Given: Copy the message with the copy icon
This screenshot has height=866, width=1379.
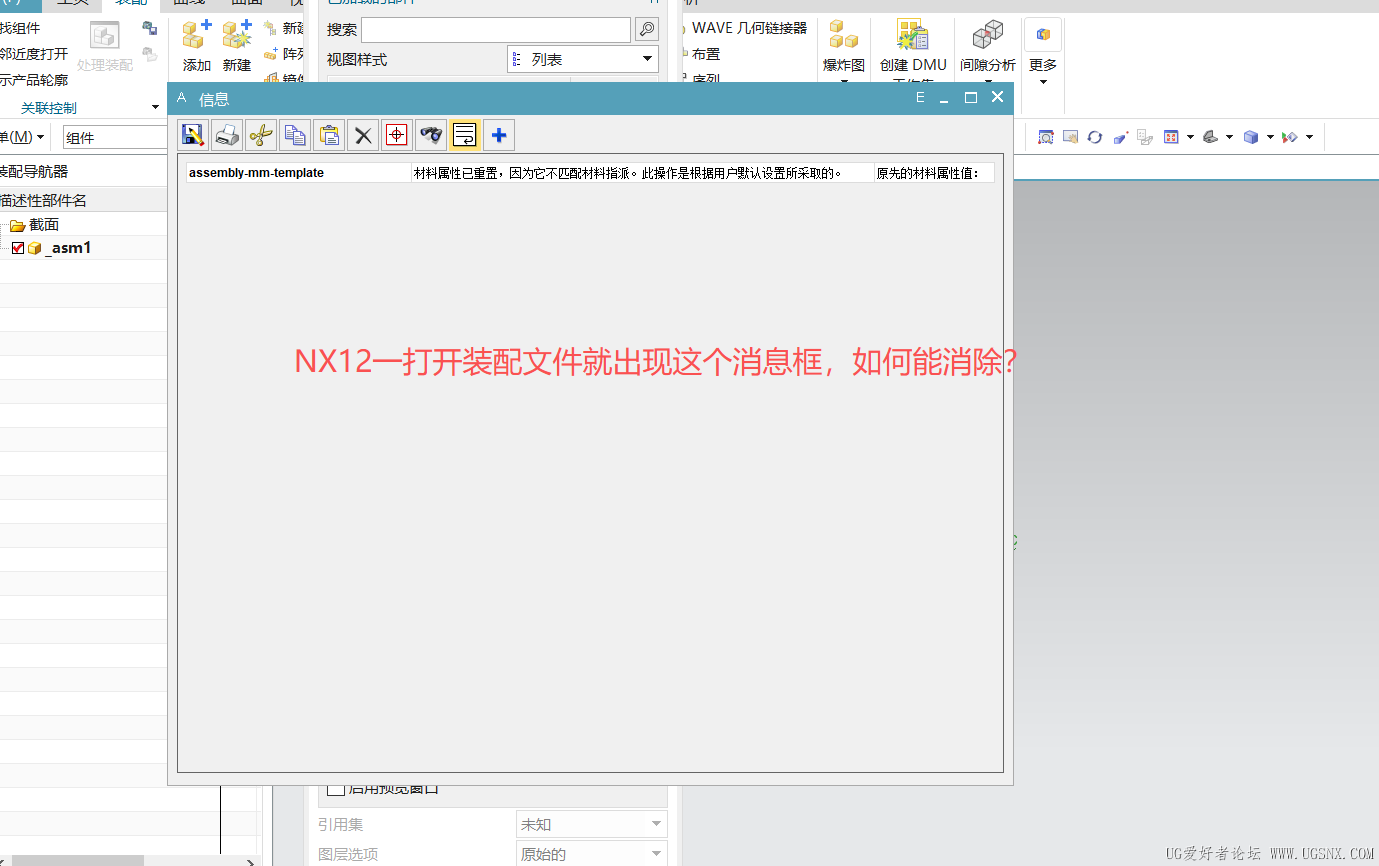Looking at the screenshot, I should (x=295, y=135).
